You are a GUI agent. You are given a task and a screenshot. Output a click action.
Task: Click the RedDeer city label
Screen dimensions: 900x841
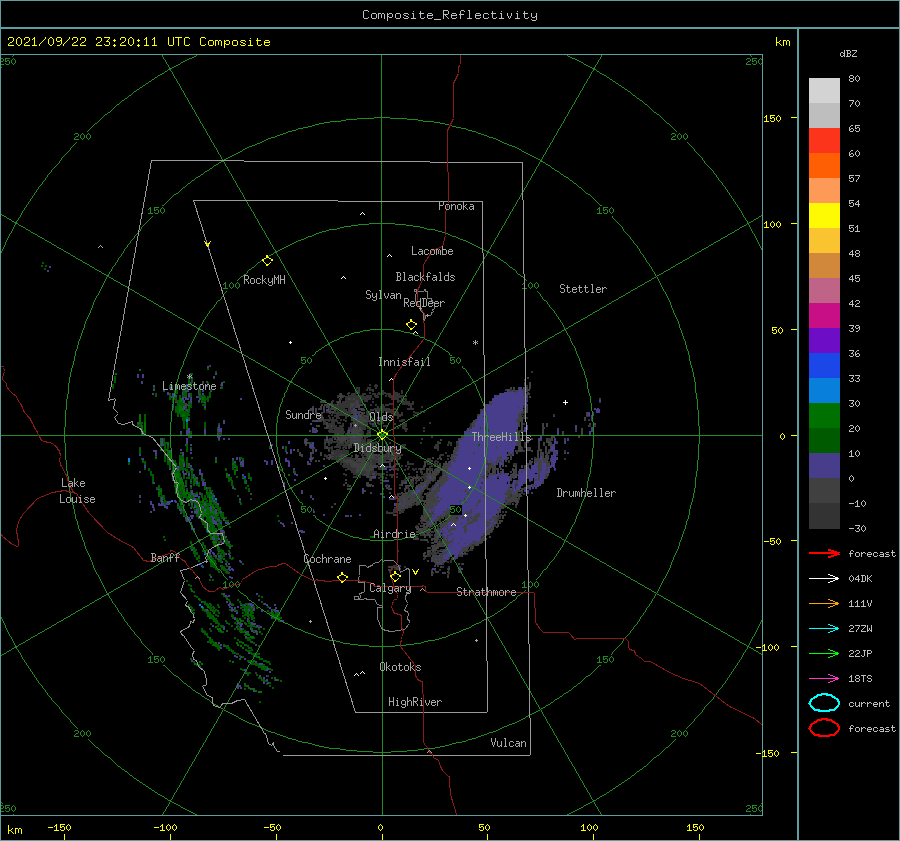point(424,303)
